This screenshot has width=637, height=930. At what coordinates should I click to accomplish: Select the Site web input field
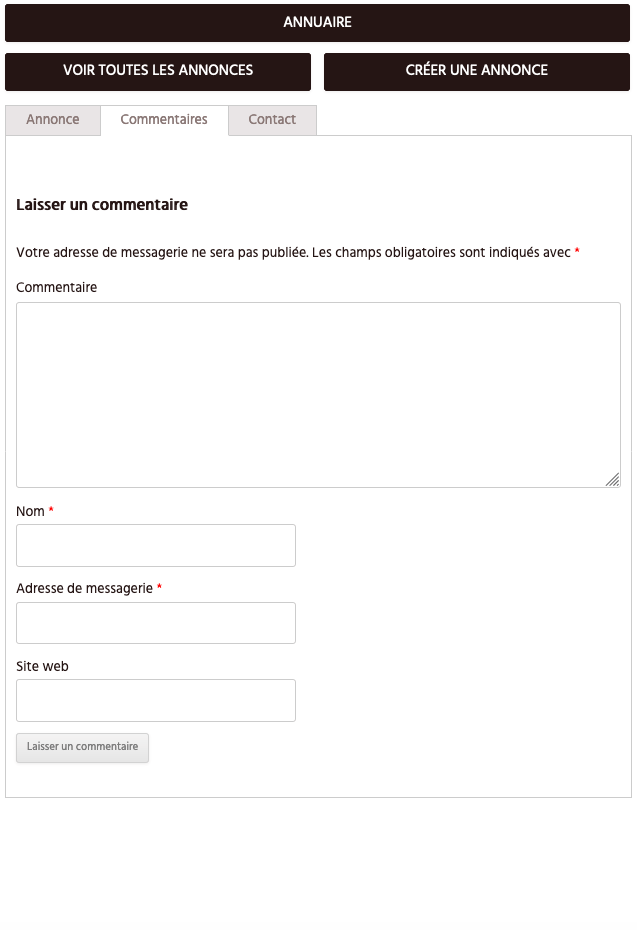156,700
